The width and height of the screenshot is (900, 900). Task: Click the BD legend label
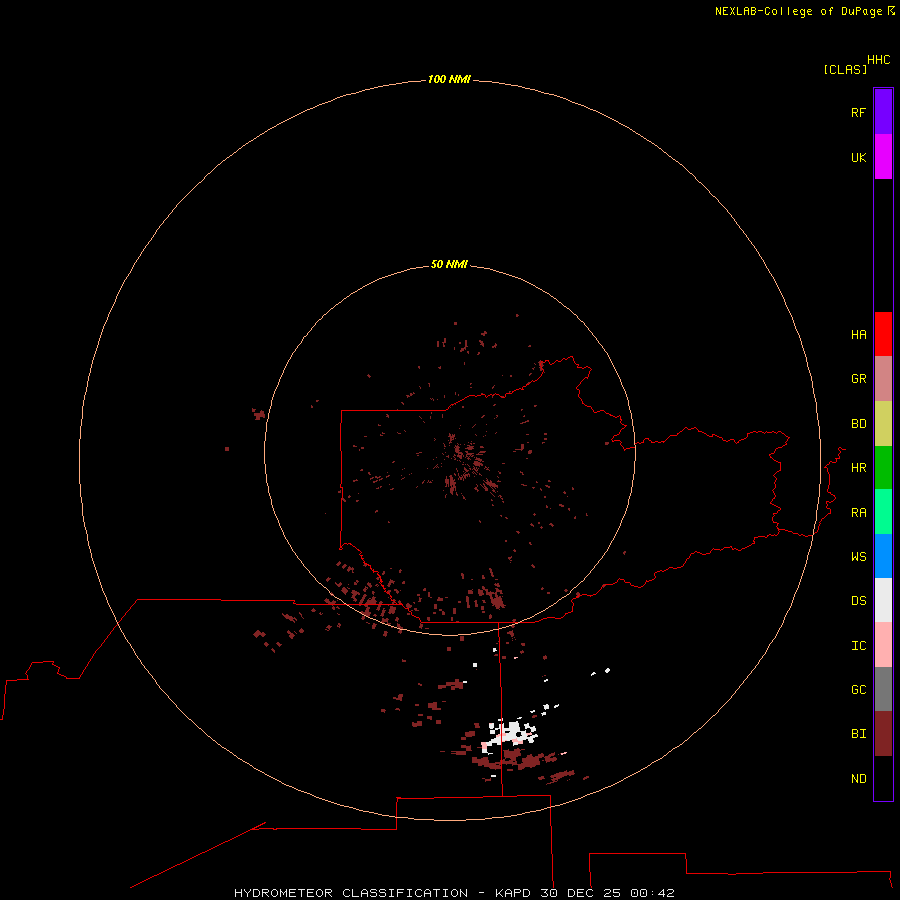(x=858, y=424)
